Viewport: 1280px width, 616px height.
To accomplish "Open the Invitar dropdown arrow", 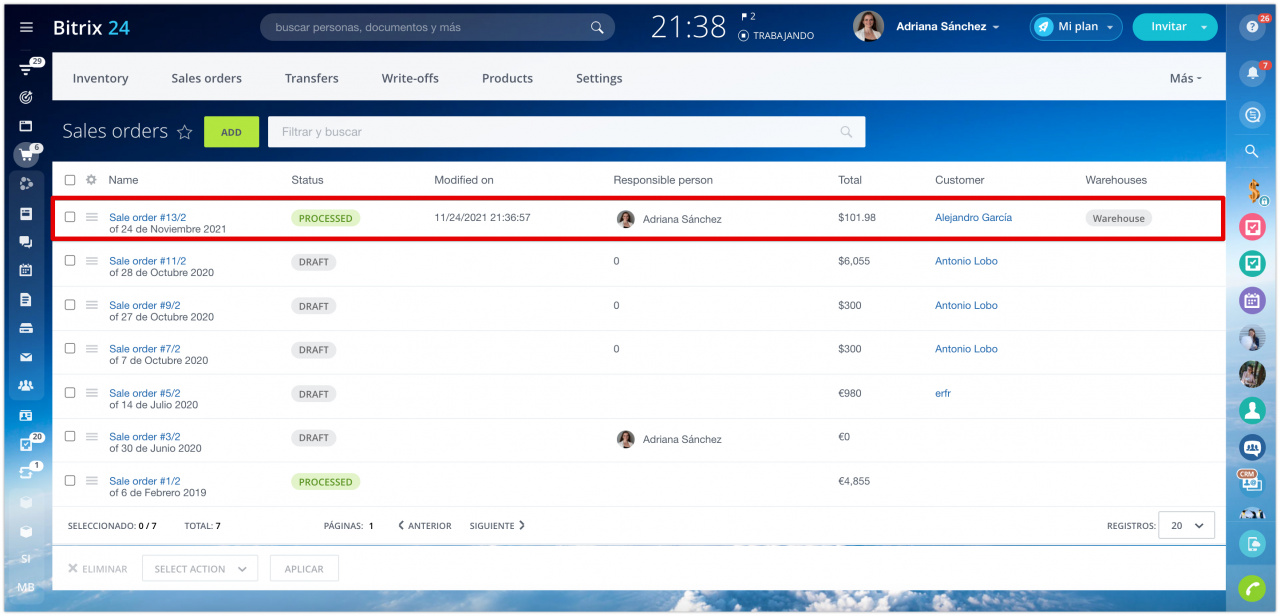I will tap(1204, 27).
